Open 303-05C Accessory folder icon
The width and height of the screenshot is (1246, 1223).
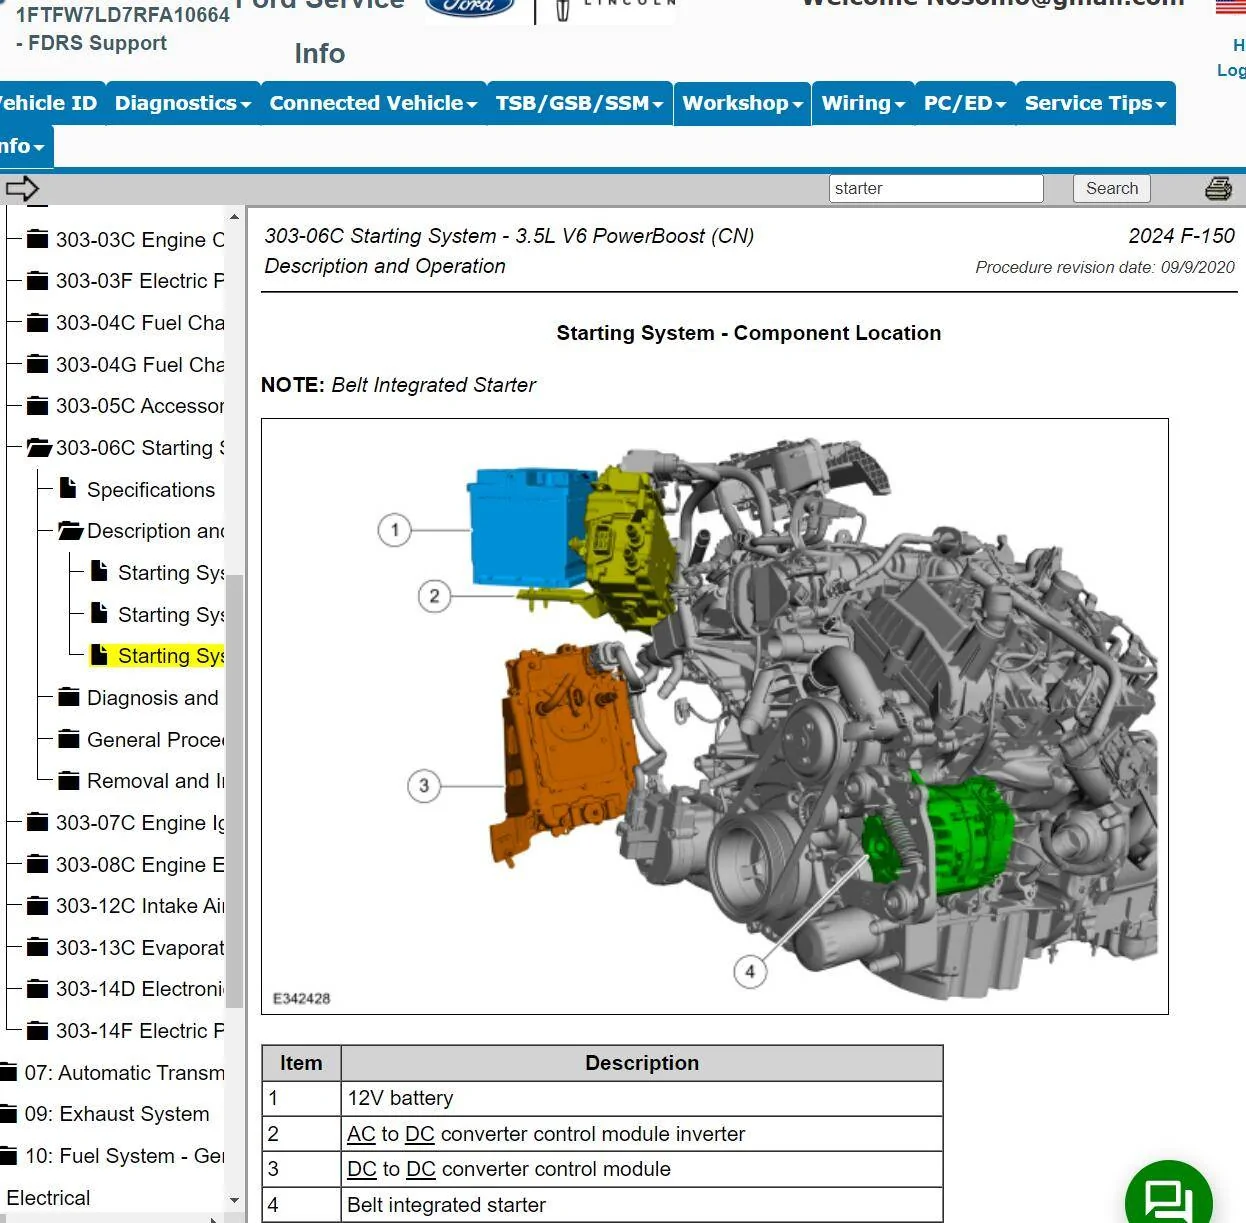pos(37,406)
